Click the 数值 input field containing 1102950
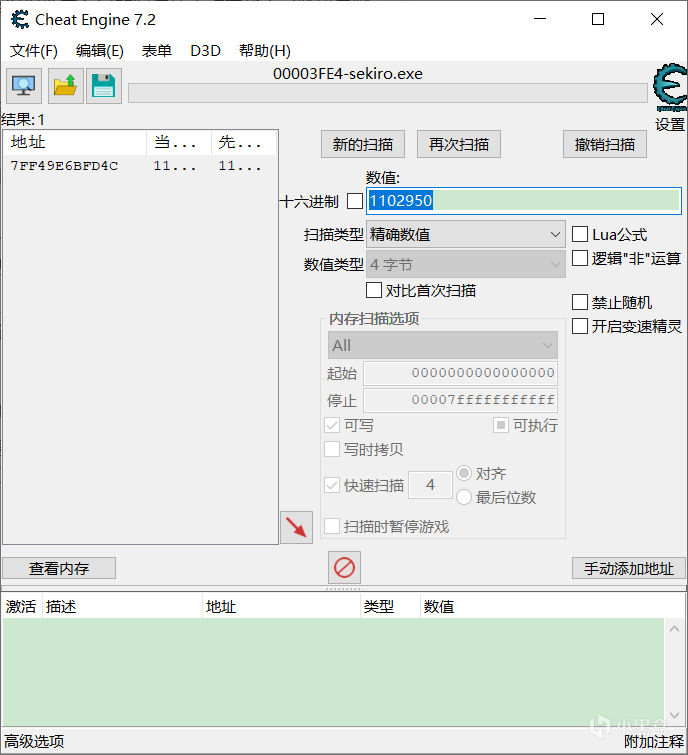The image size is (688, 755). [522, 201]
